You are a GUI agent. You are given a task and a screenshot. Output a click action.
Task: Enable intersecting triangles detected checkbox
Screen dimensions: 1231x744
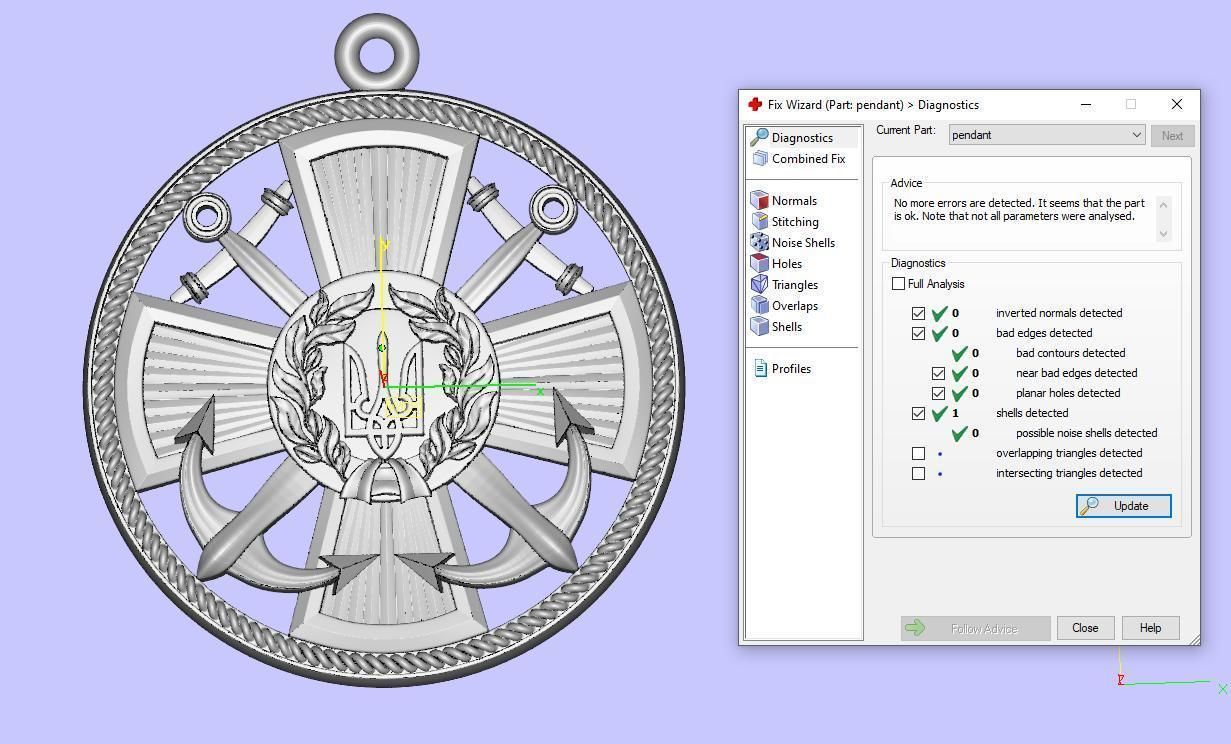click(x=918, y=473)
